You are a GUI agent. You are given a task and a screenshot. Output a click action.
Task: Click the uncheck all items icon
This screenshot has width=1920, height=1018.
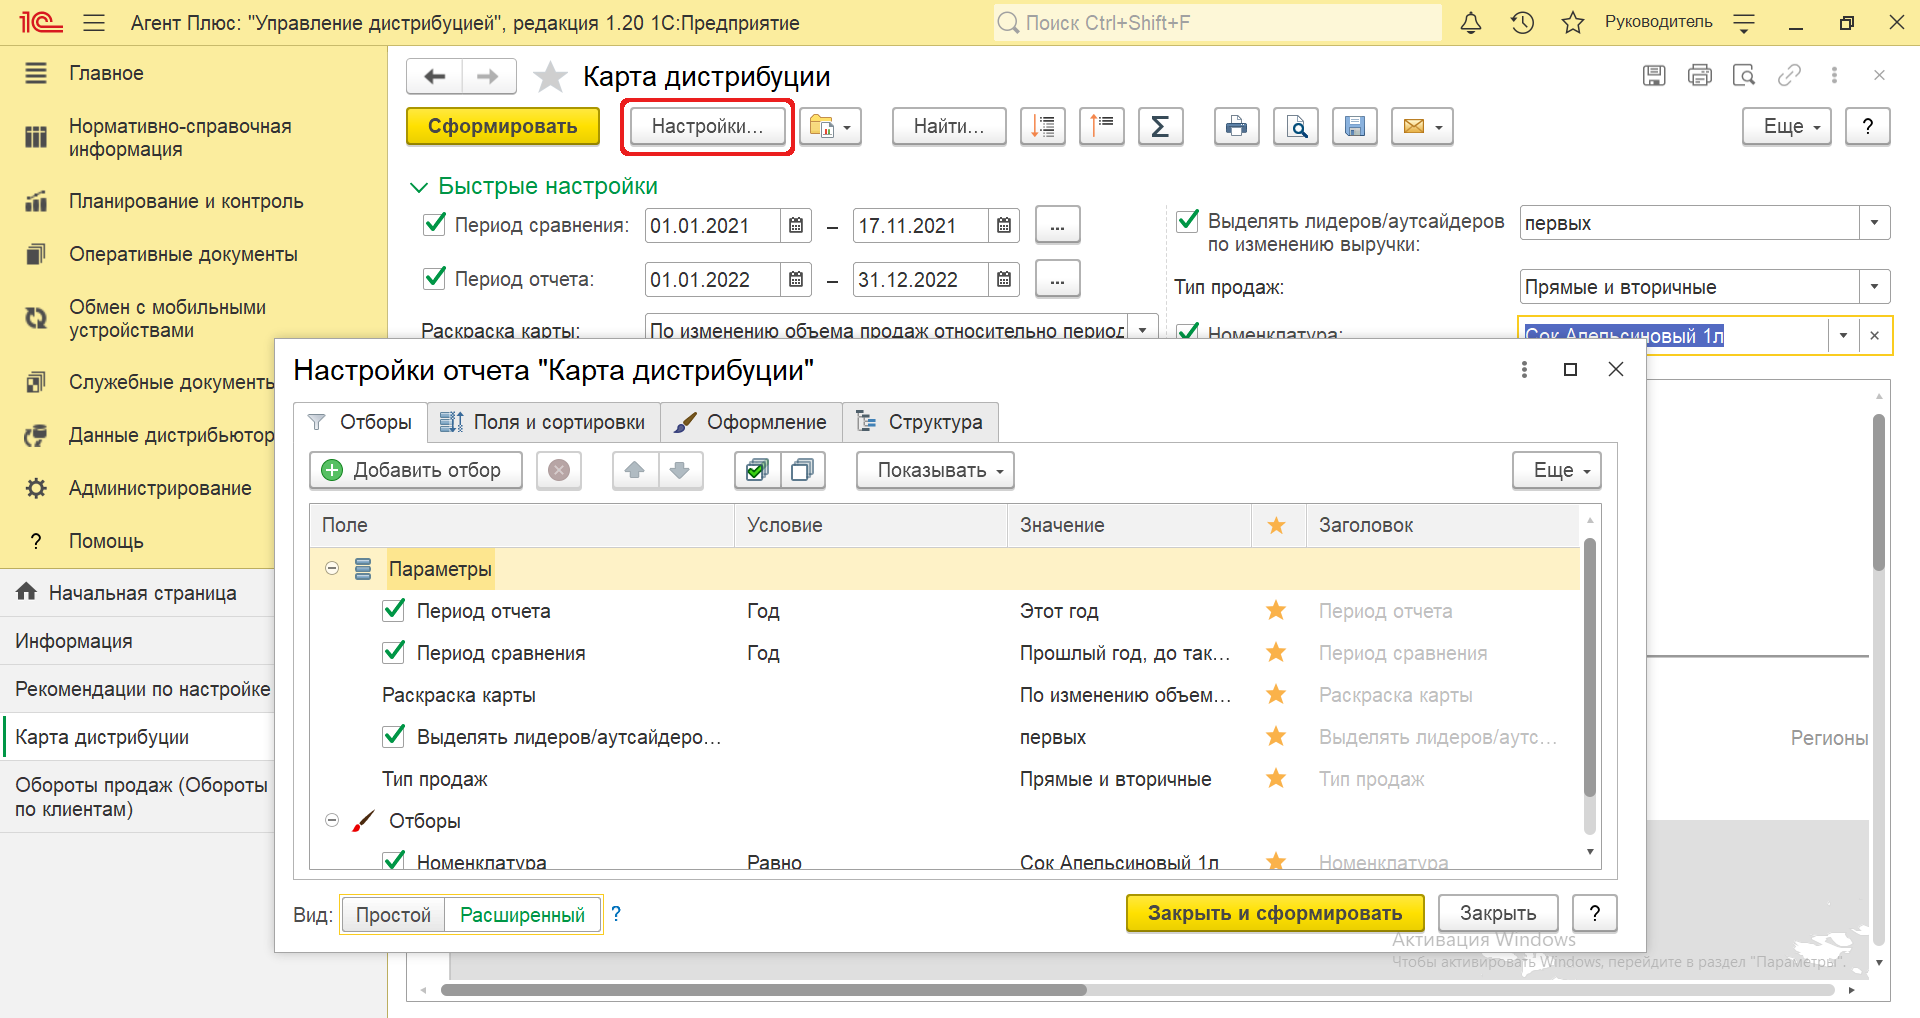point(802,470)
